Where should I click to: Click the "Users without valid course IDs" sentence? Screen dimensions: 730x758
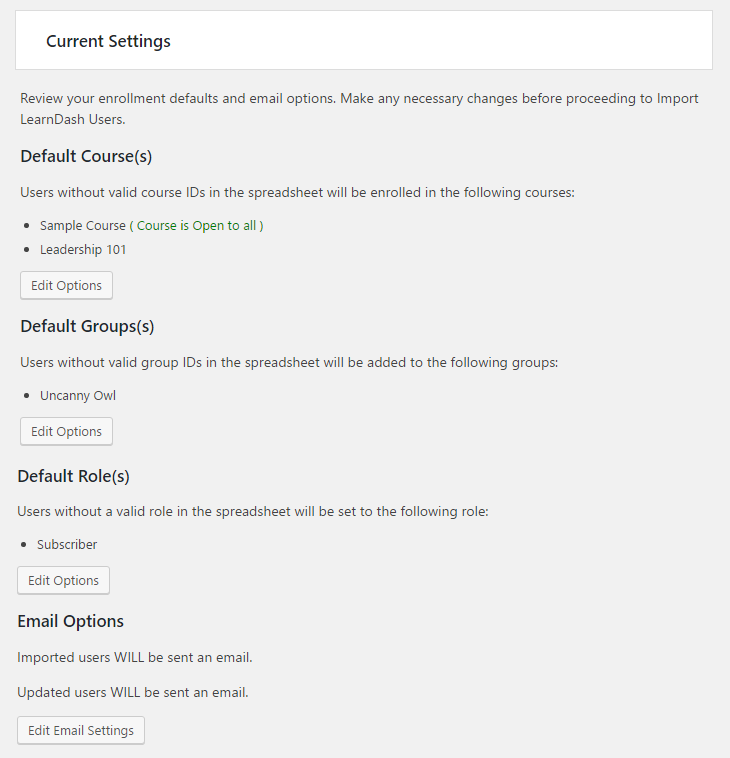point(297,192)
